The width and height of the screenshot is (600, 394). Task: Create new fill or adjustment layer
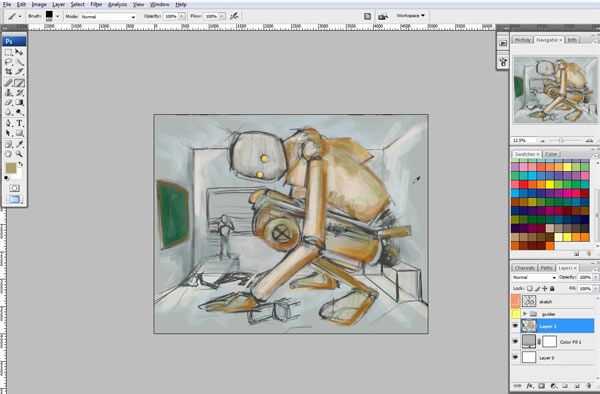click(553, 386)
